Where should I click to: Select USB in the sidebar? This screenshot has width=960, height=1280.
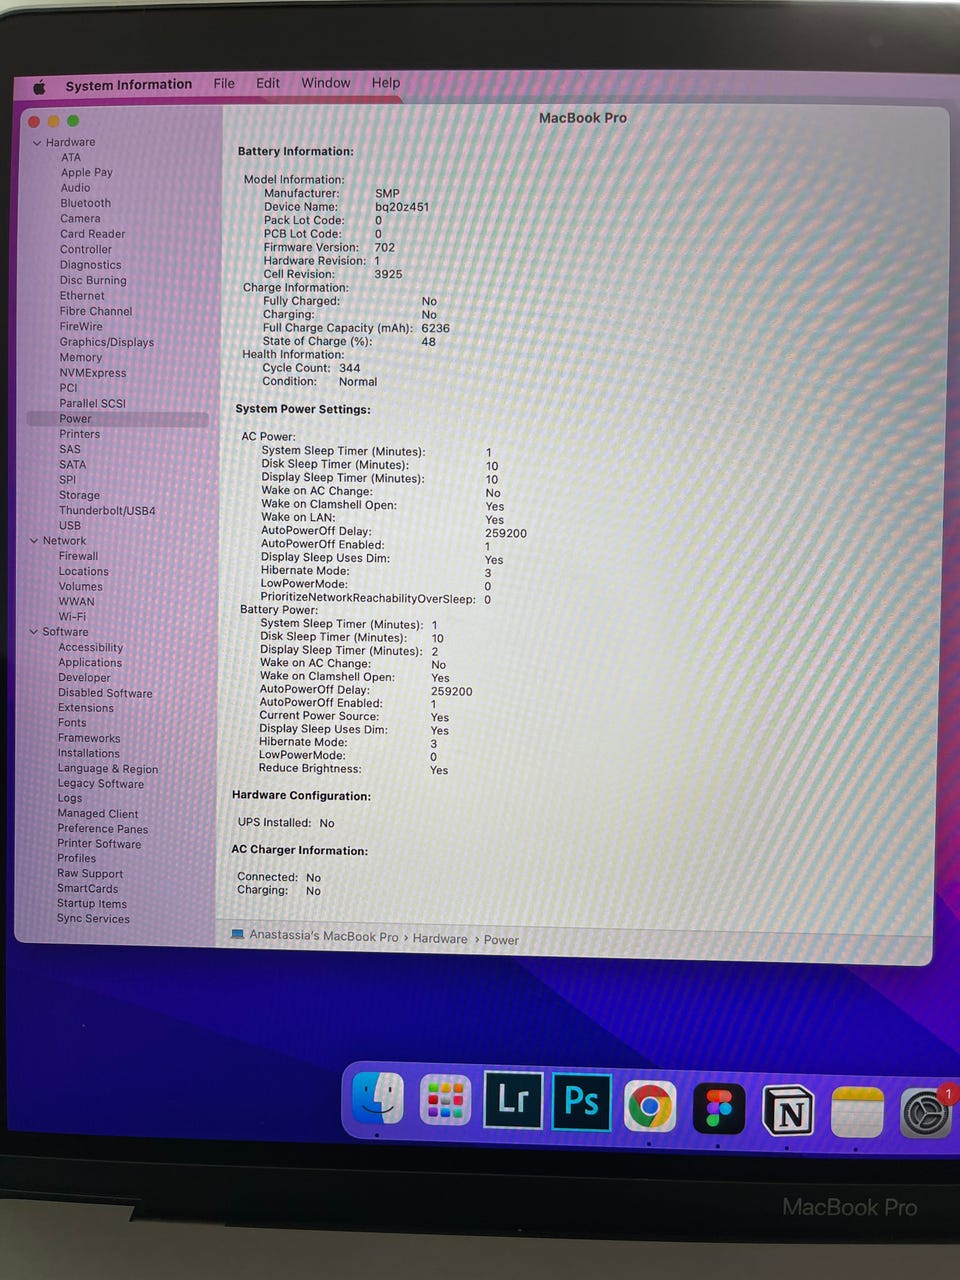point(70,525)
